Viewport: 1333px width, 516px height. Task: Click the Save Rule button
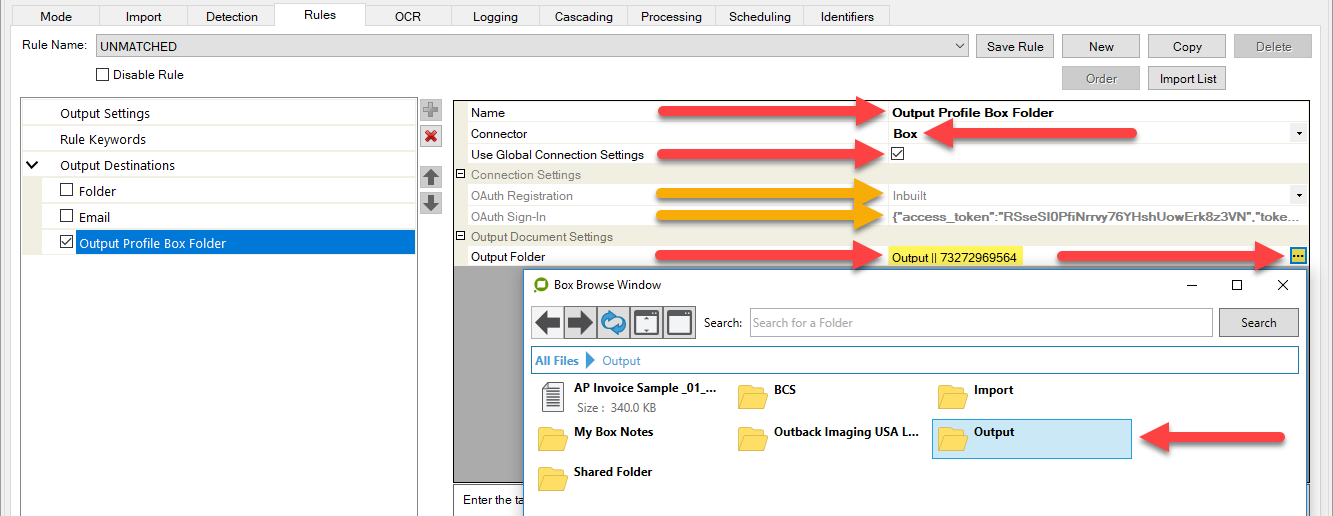point(1015,46)
